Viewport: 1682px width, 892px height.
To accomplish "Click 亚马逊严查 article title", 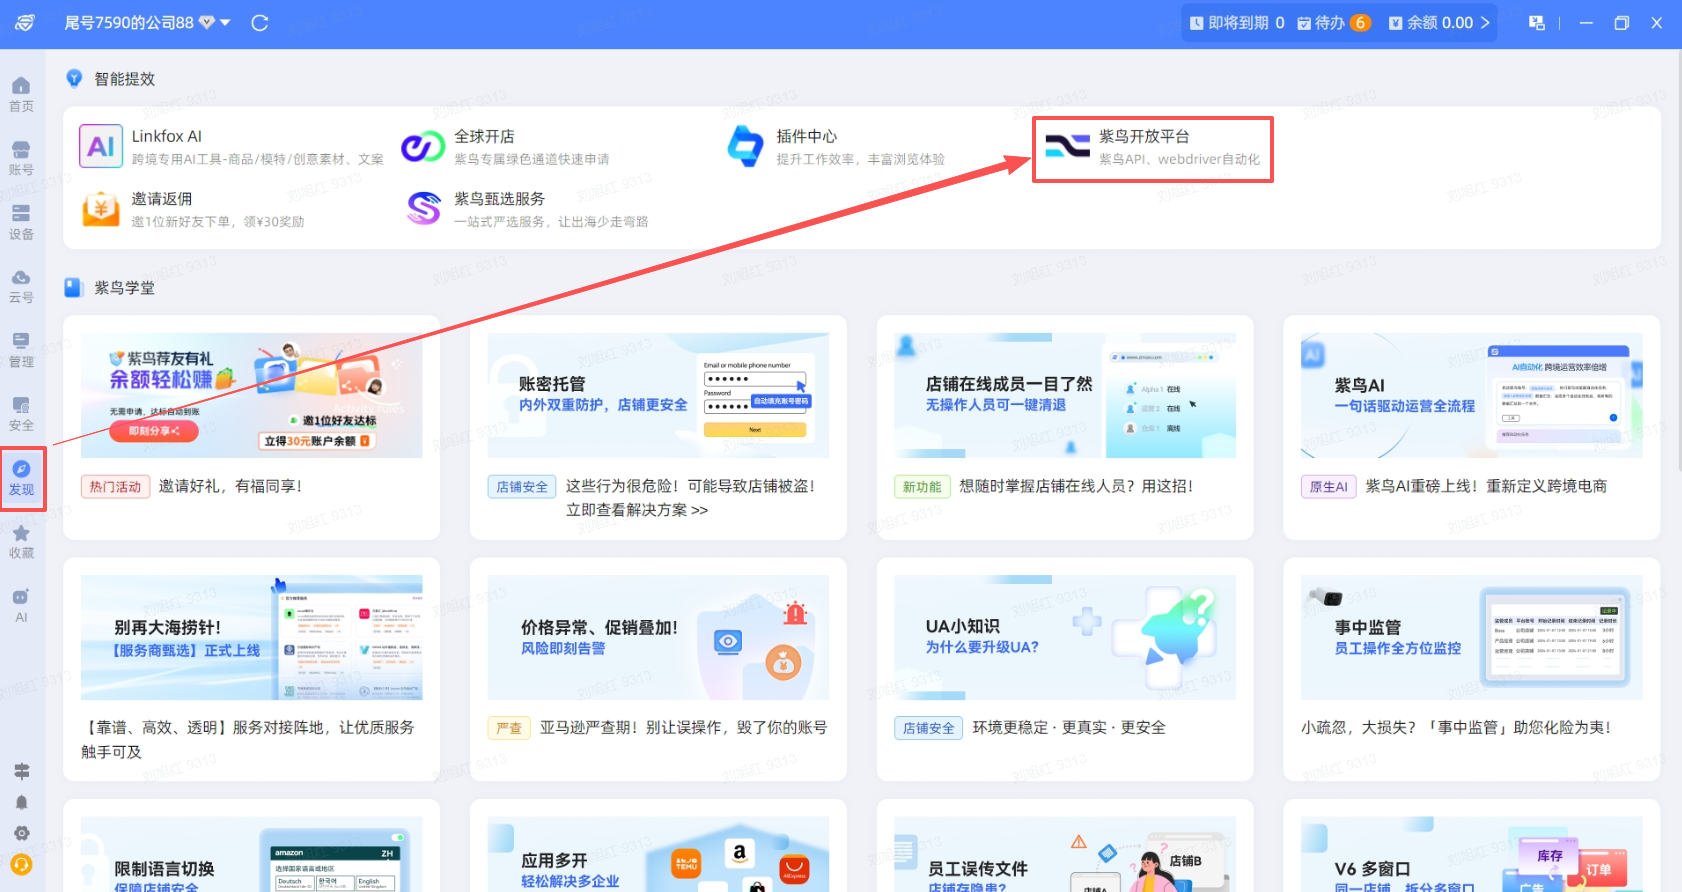I will click(x=683, y=728).
